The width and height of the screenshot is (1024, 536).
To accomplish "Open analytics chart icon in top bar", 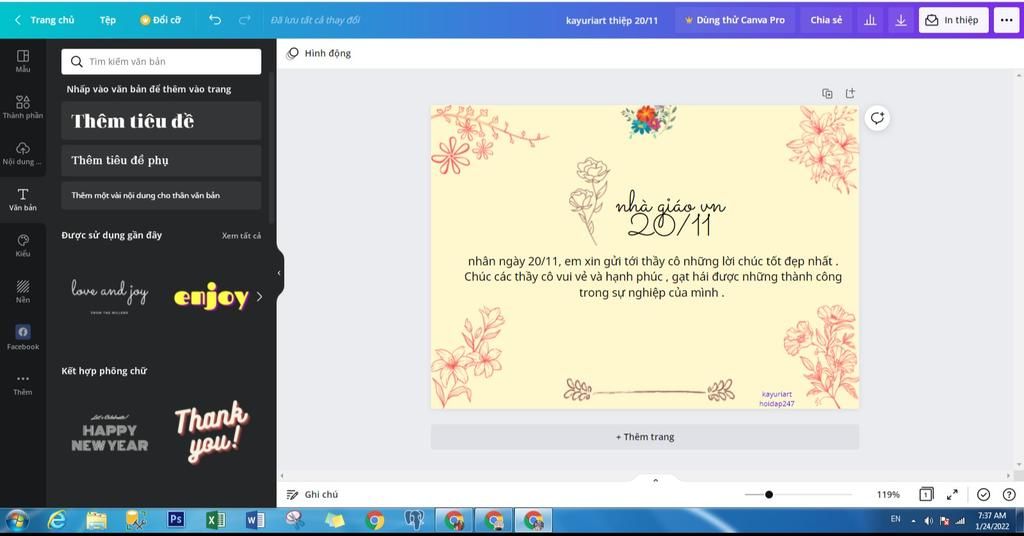I will [x=871, y=20].
